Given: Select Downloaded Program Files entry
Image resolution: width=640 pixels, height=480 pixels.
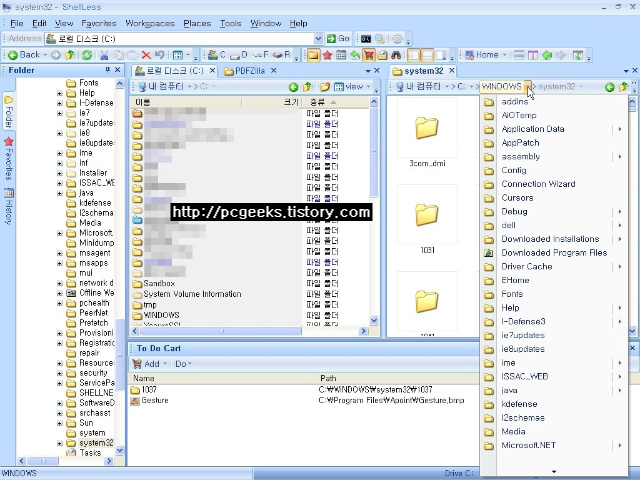Looking at the screenshot, I should (553, 253).
